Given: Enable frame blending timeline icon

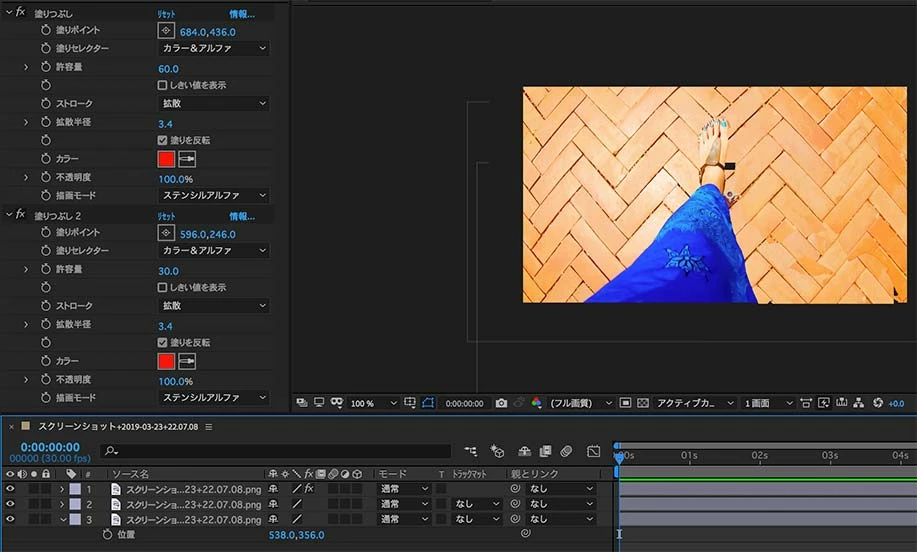Looking at the screenshot, I should coord(545,451).
